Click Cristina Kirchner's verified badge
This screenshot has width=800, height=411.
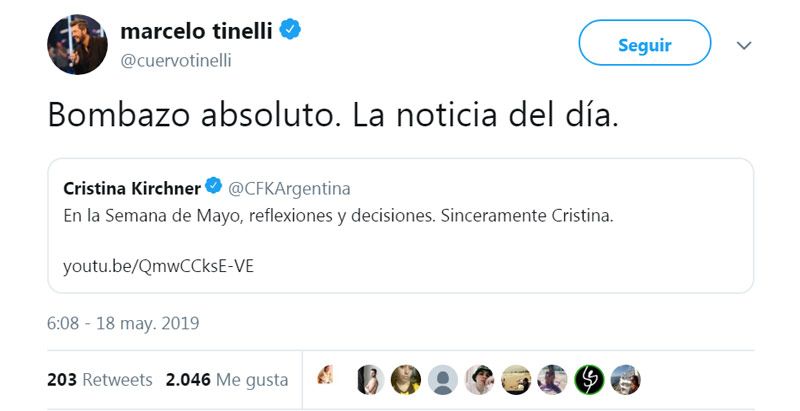click(x=214, y=187)
